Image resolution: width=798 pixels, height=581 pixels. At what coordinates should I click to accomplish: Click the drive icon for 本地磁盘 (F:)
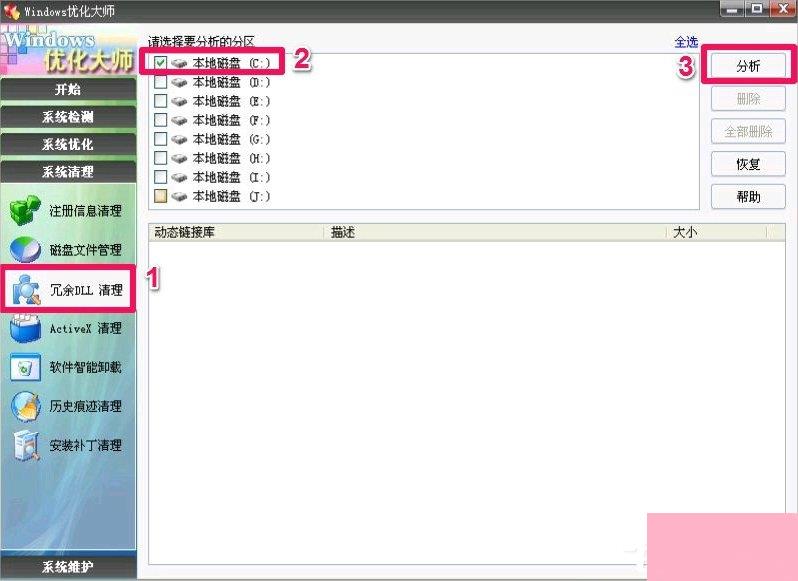(179, 120)
